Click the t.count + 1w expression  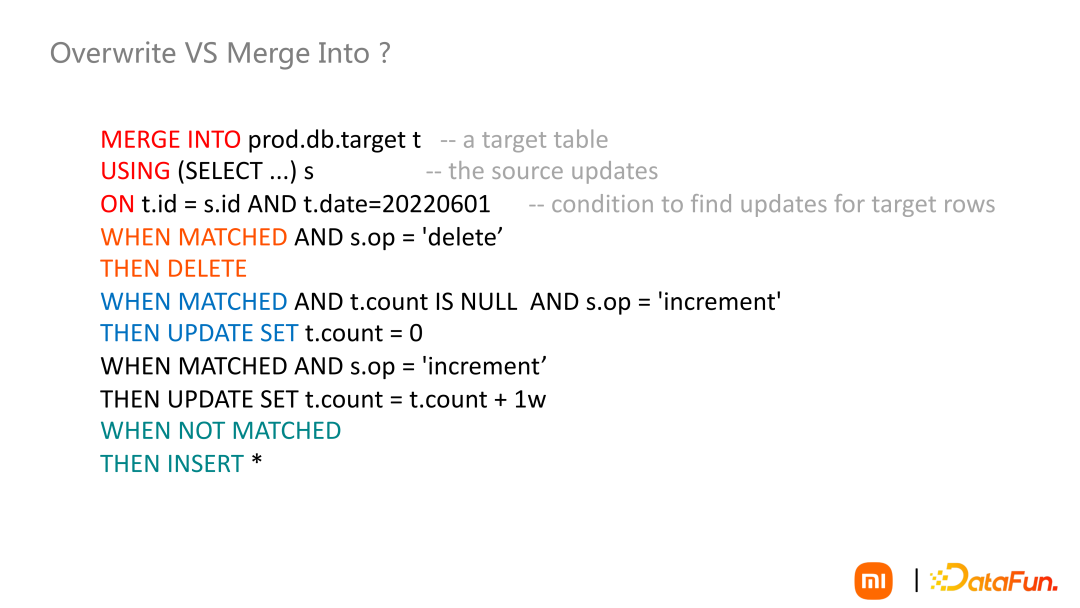click(x=478, y=399)
